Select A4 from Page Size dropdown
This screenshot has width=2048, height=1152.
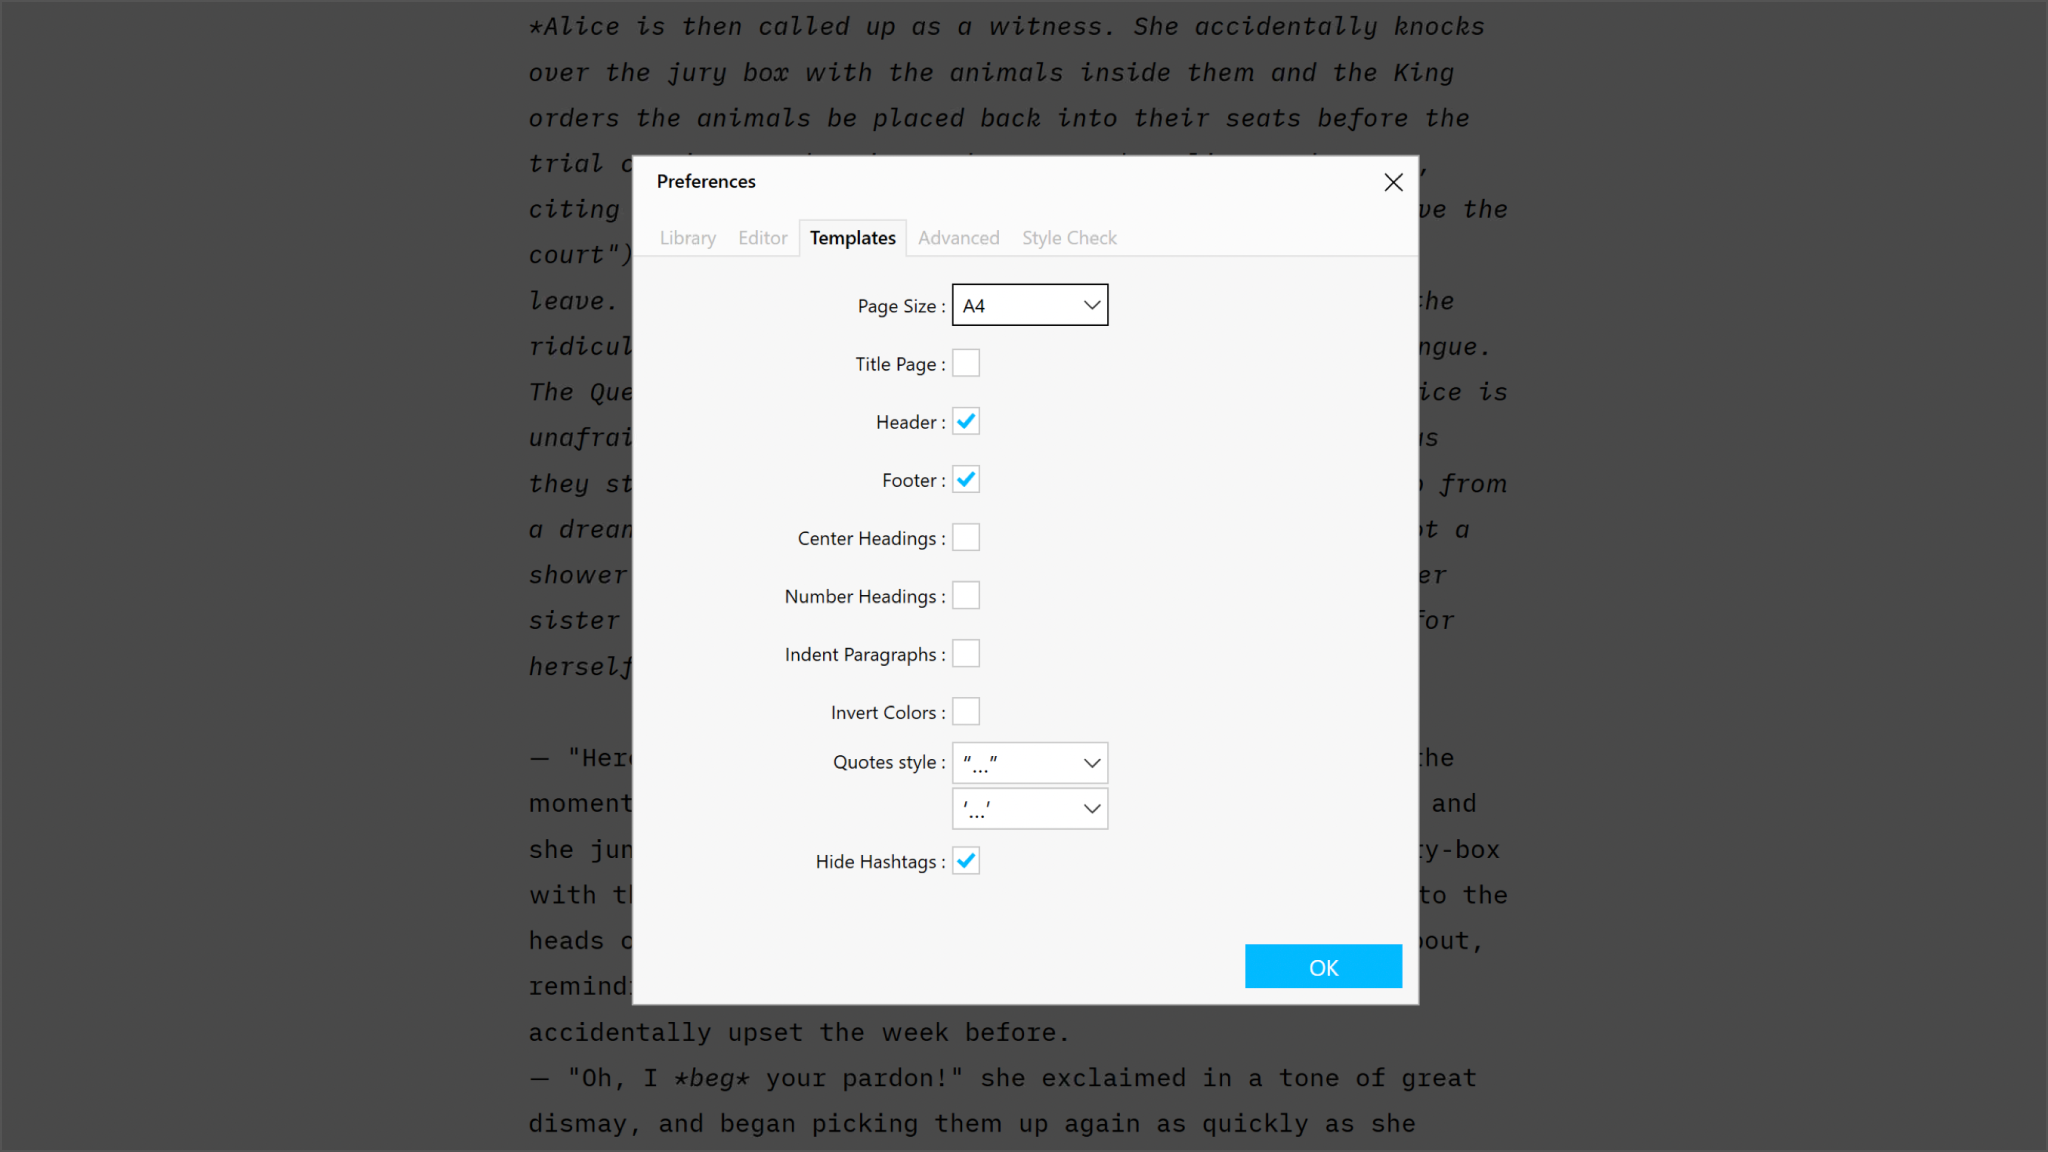1028,305
